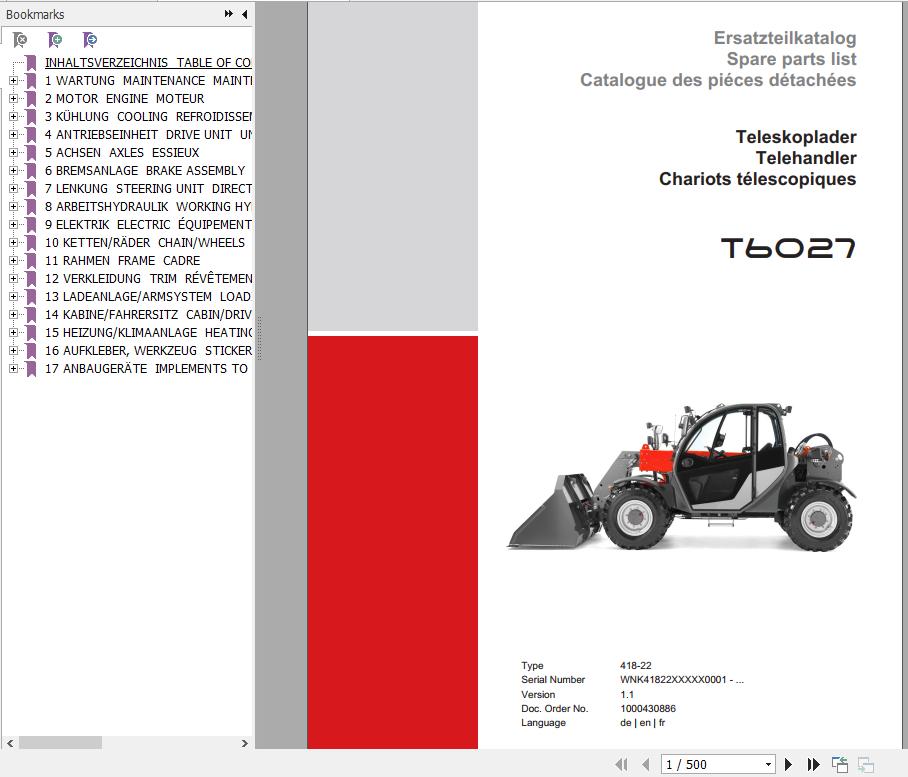Click the next view icon
This screenshot has height=777, width=908.
(x=866, y=764)
